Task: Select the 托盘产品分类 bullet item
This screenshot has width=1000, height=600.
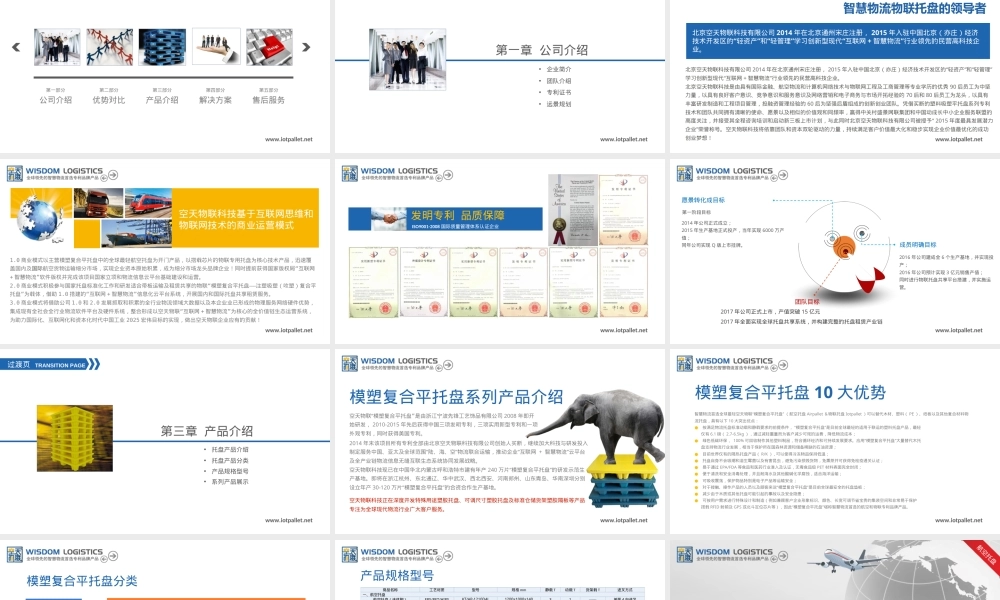Action: pos(230,460)
